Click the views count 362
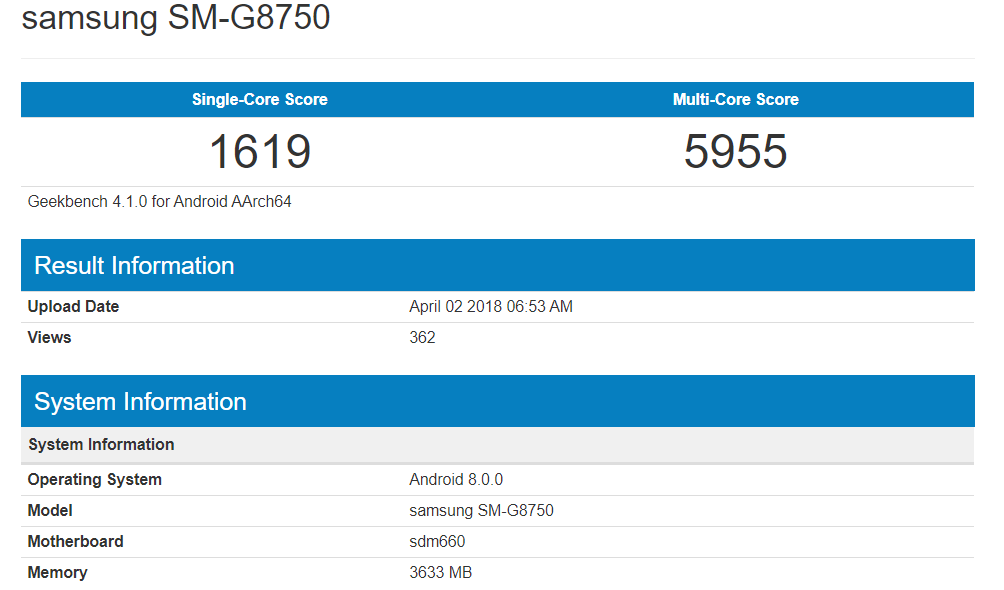 pyautogui.click(x=422, y=337)
